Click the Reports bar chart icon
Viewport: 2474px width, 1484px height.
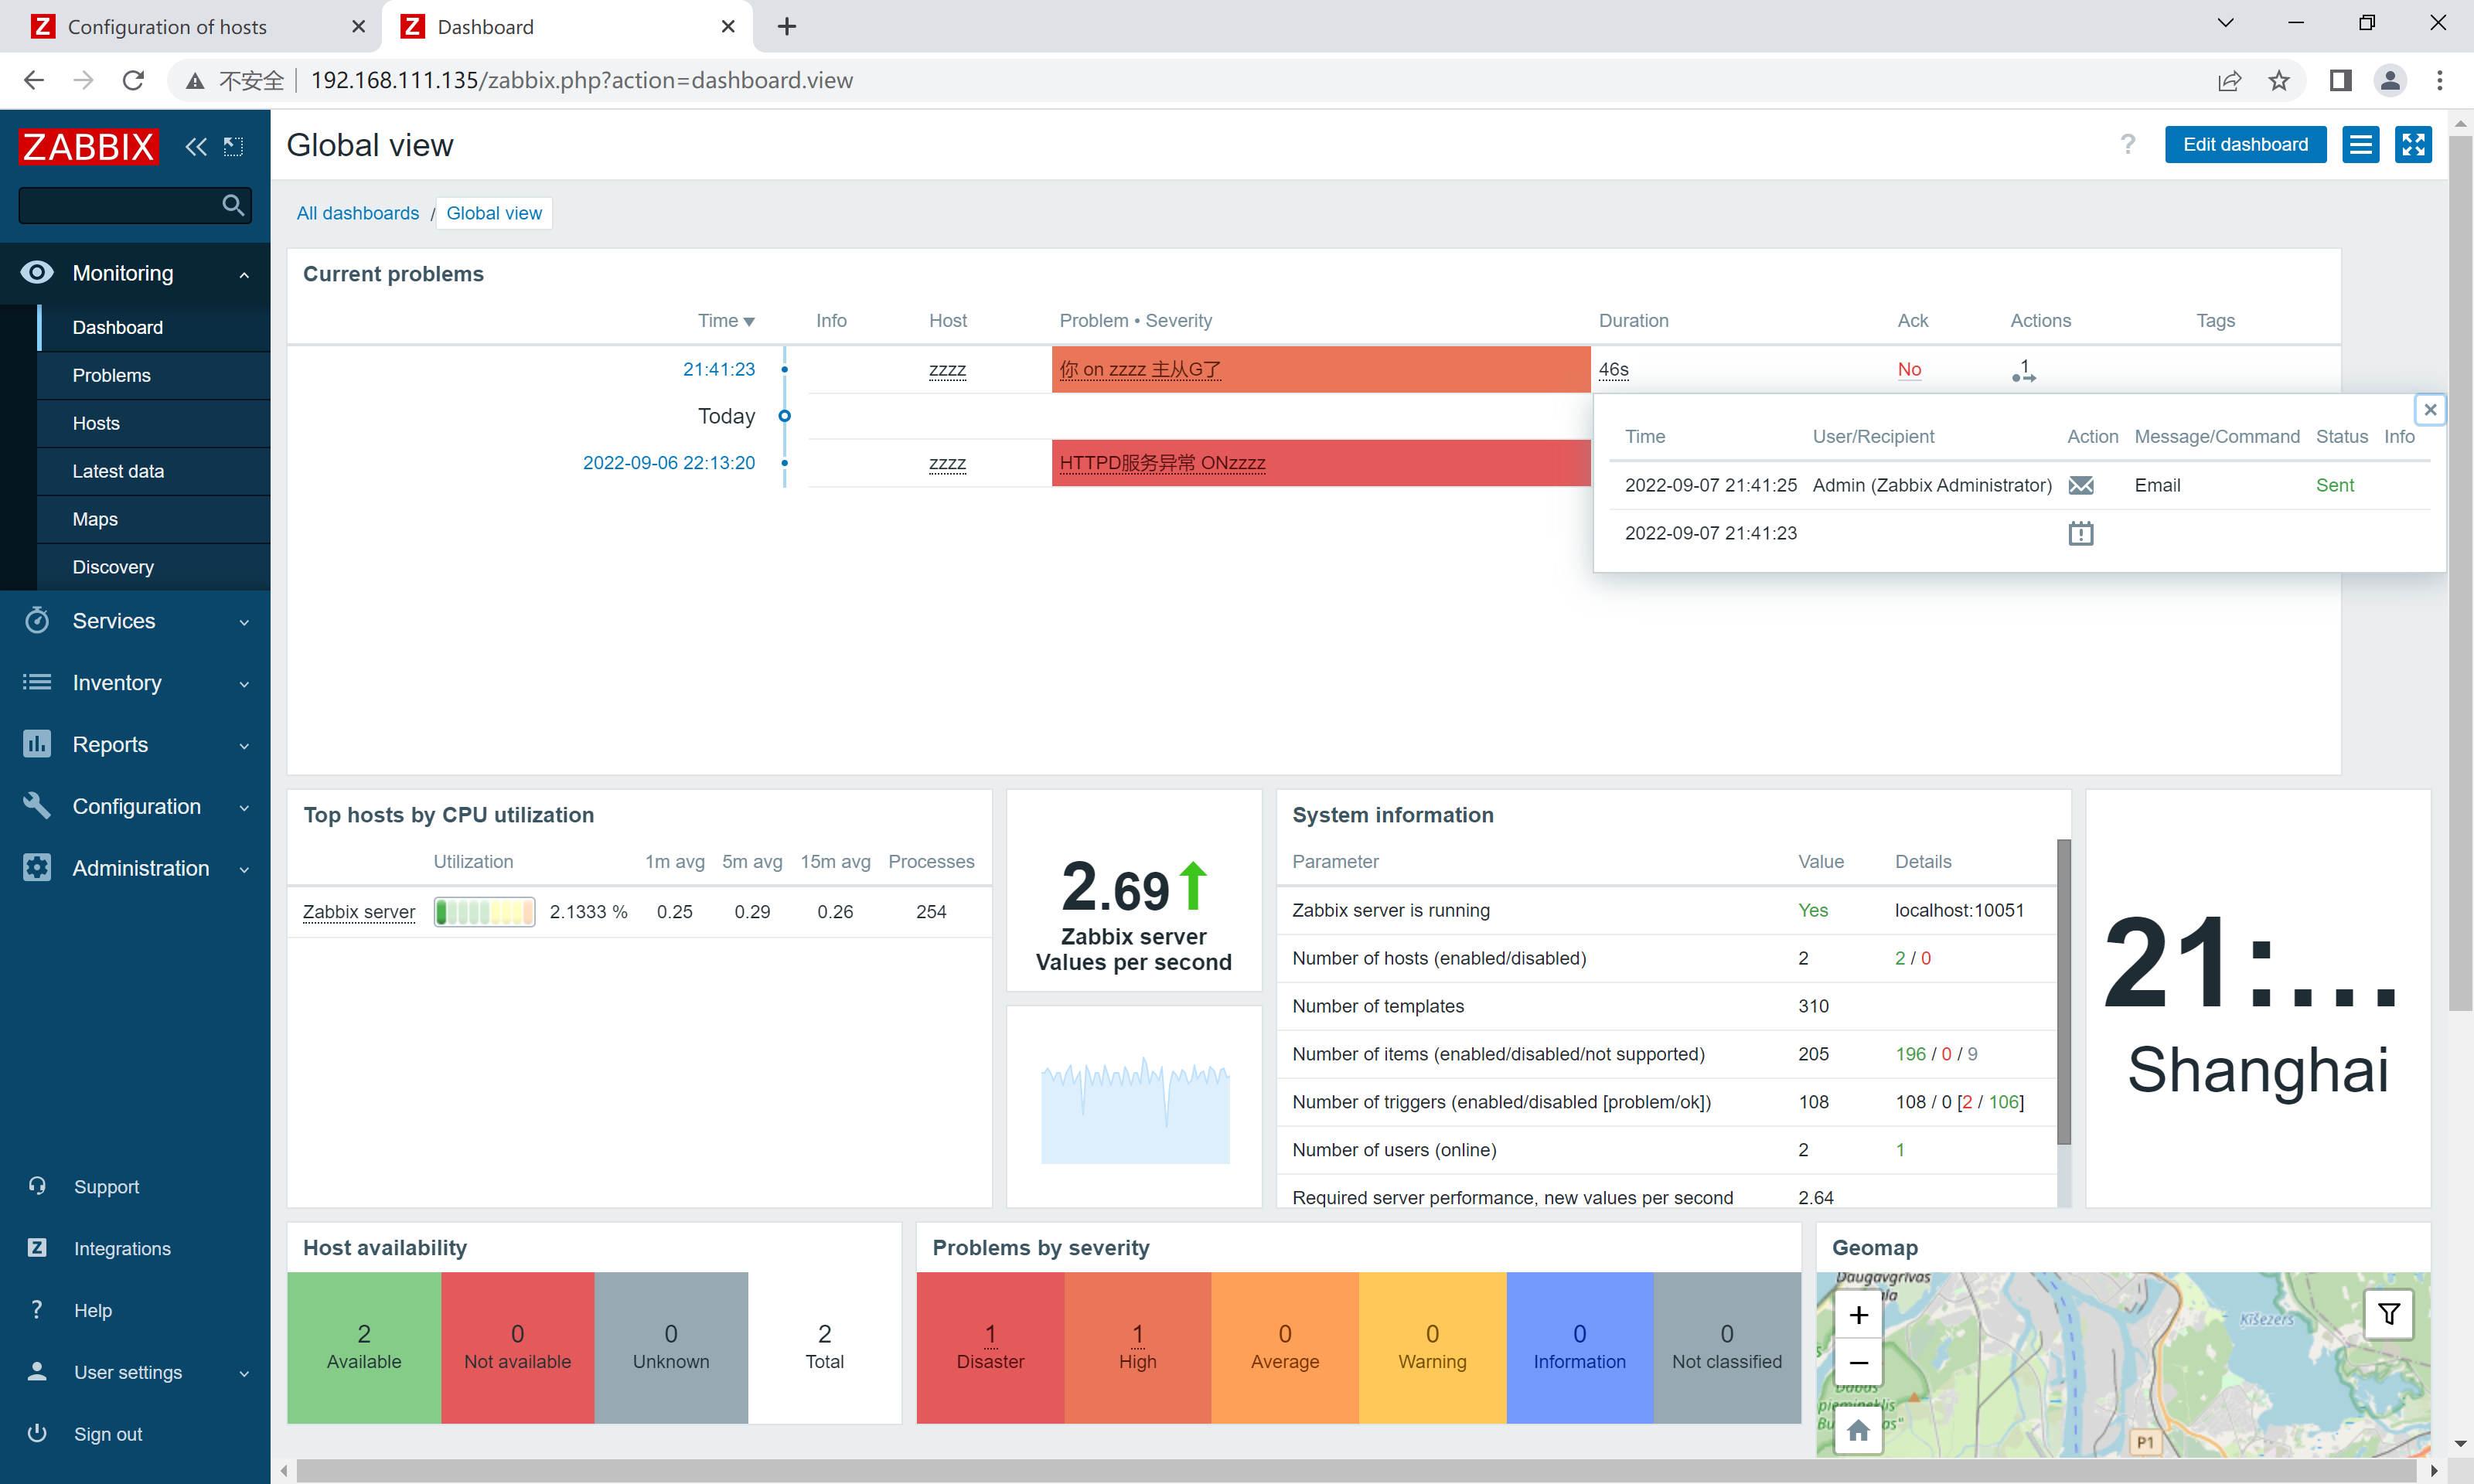click(x=37, y=745)
